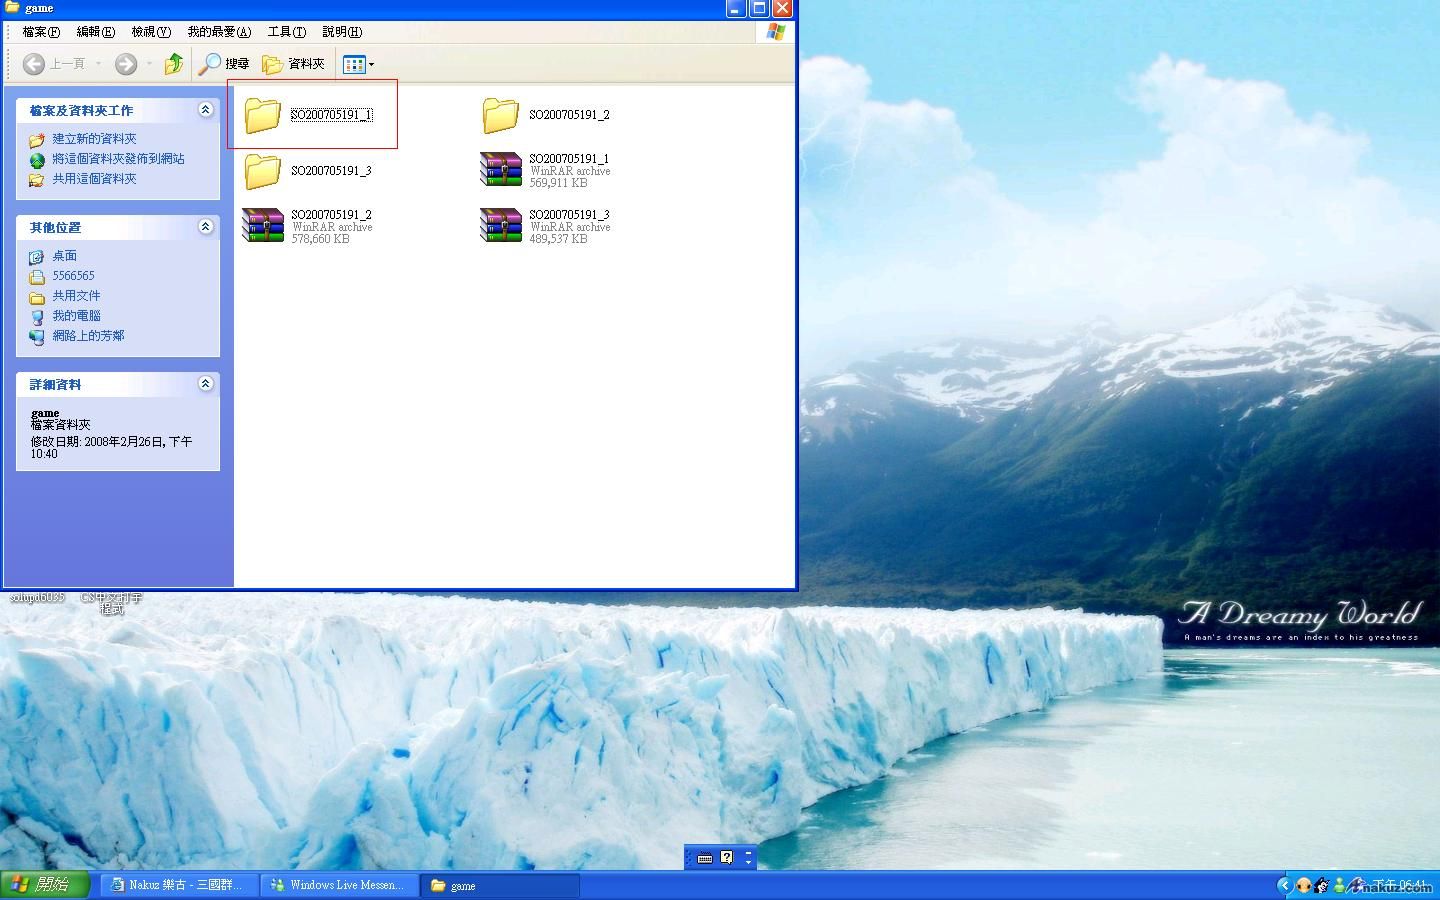1440x900 pixels.
Task: Switch to Windows Live Messenger taskbar button
Action: 339,885
